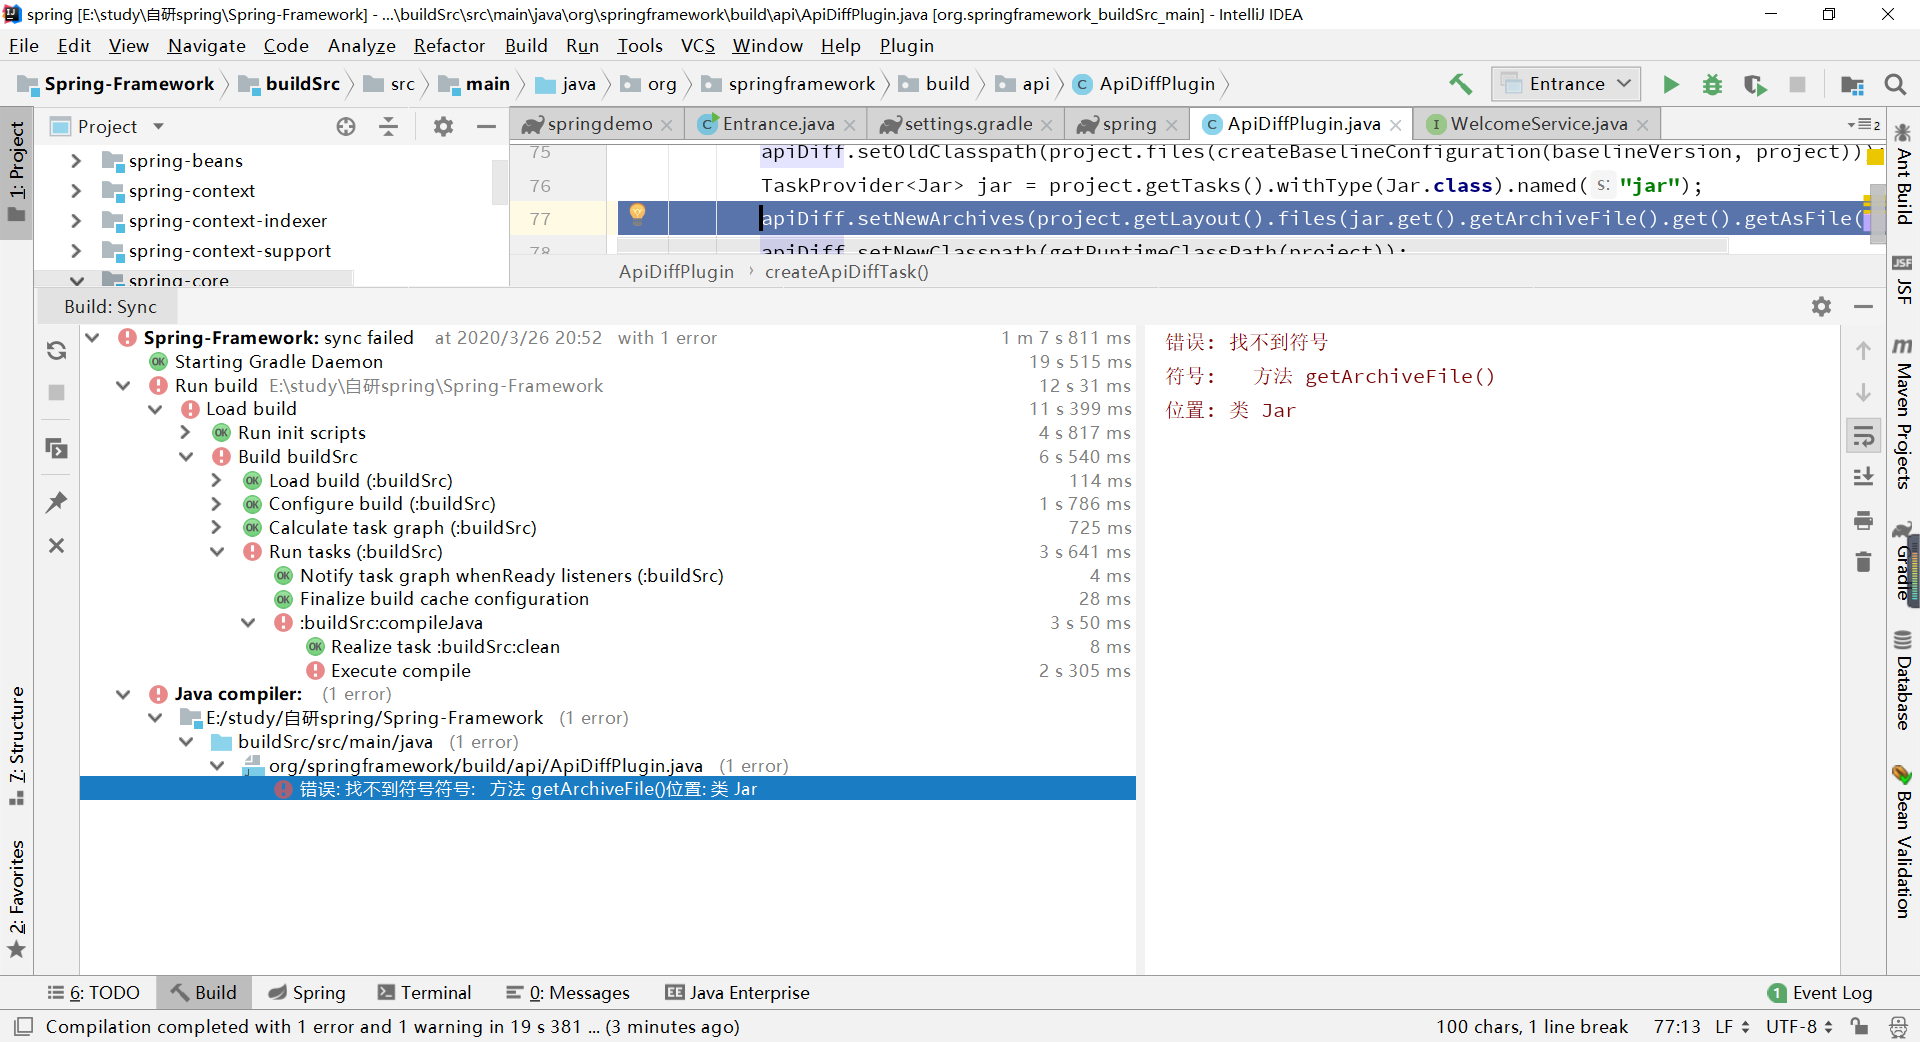Open the VCS menu
The width and height of the screenshot is (1920, 1042).
[697, 46]
